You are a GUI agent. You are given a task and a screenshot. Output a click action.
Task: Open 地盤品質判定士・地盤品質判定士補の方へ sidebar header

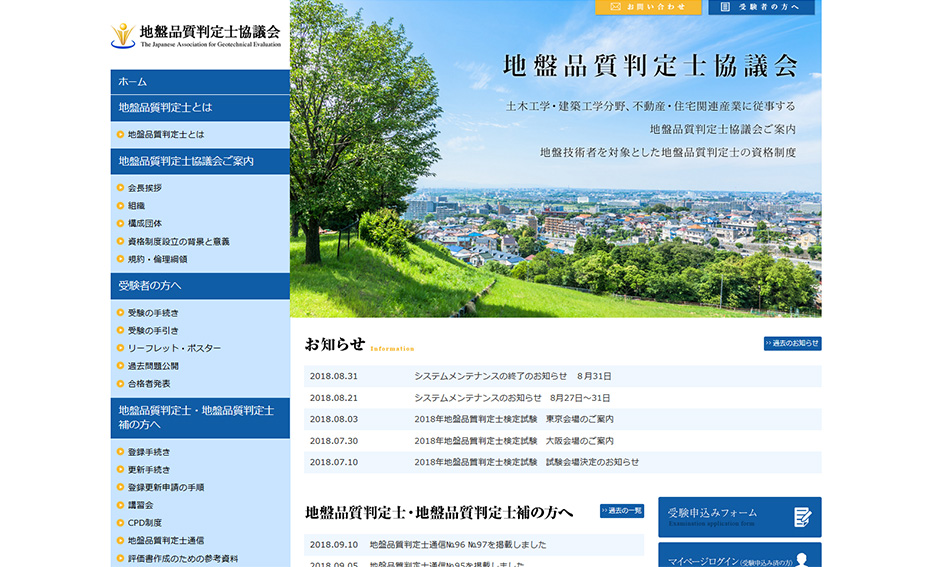(200, 418)
